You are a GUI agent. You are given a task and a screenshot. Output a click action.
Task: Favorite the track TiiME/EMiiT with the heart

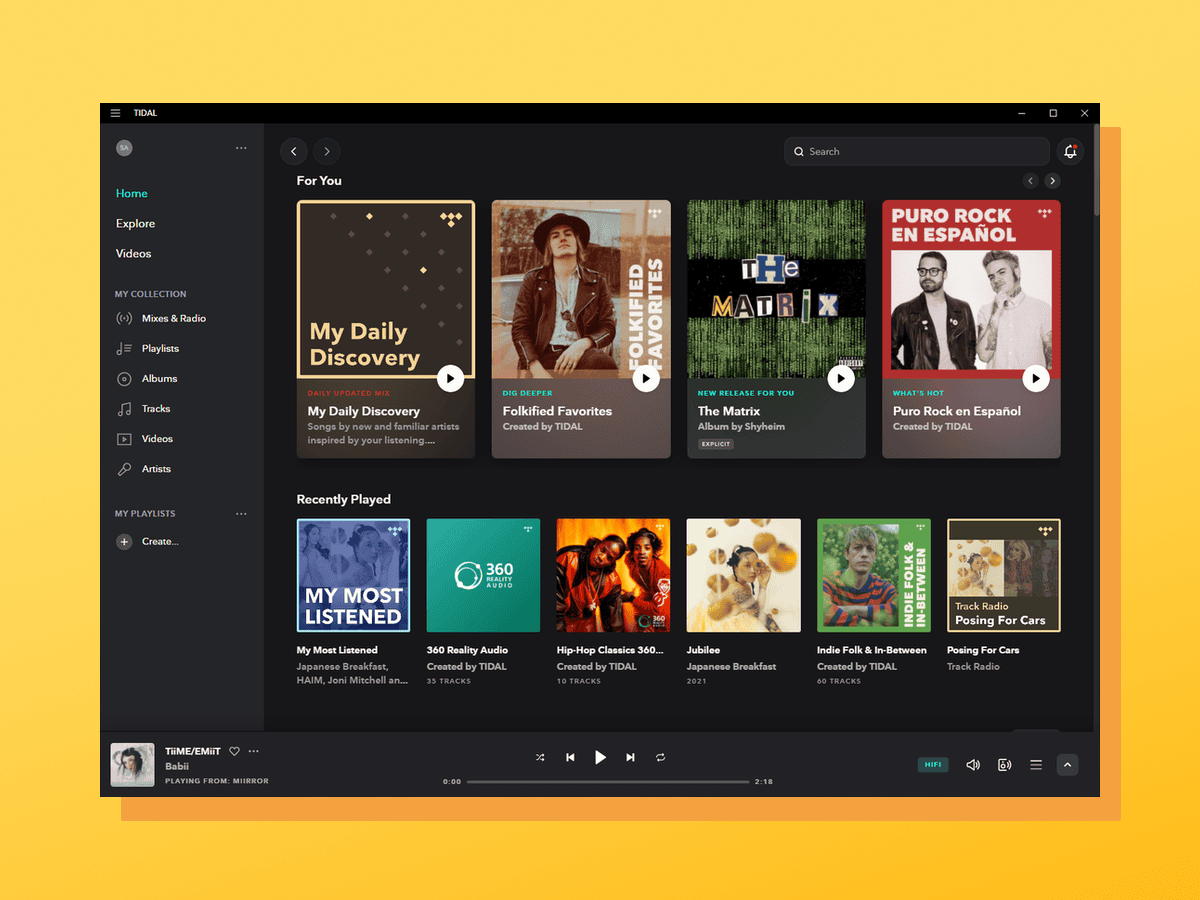pyautogui.click(x=234, y=751)
